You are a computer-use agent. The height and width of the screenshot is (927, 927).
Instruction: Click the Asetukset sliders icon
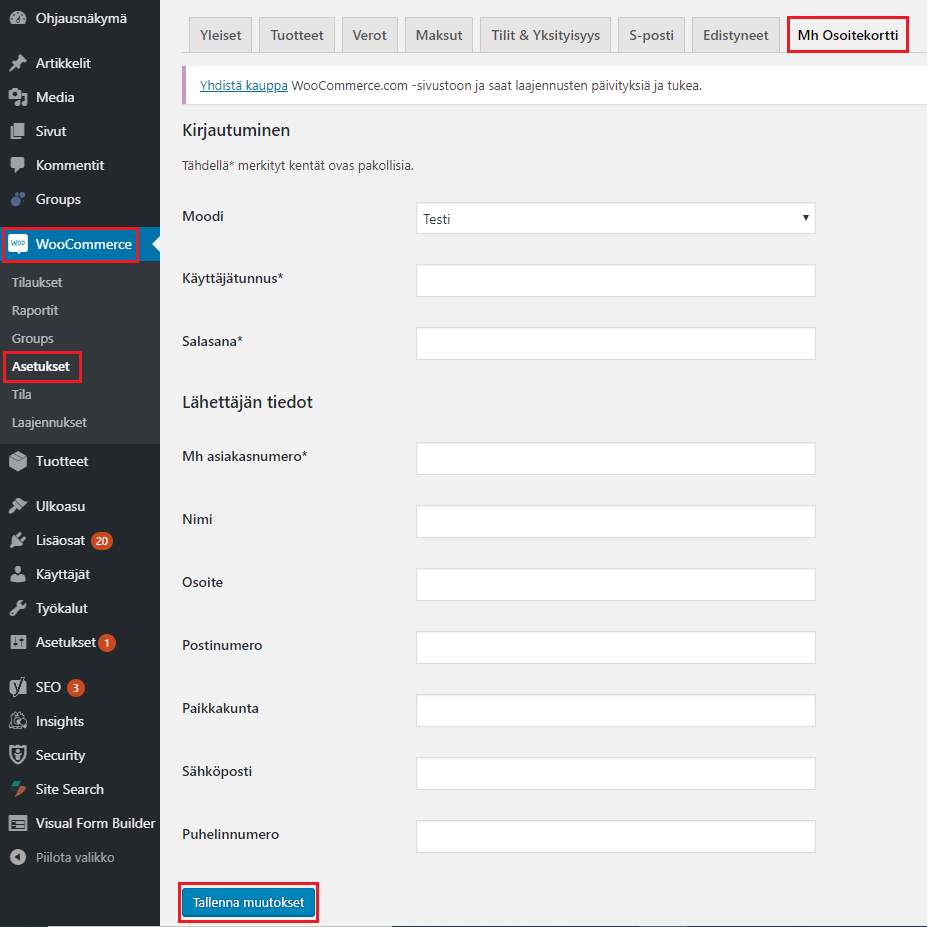(18, 642)
